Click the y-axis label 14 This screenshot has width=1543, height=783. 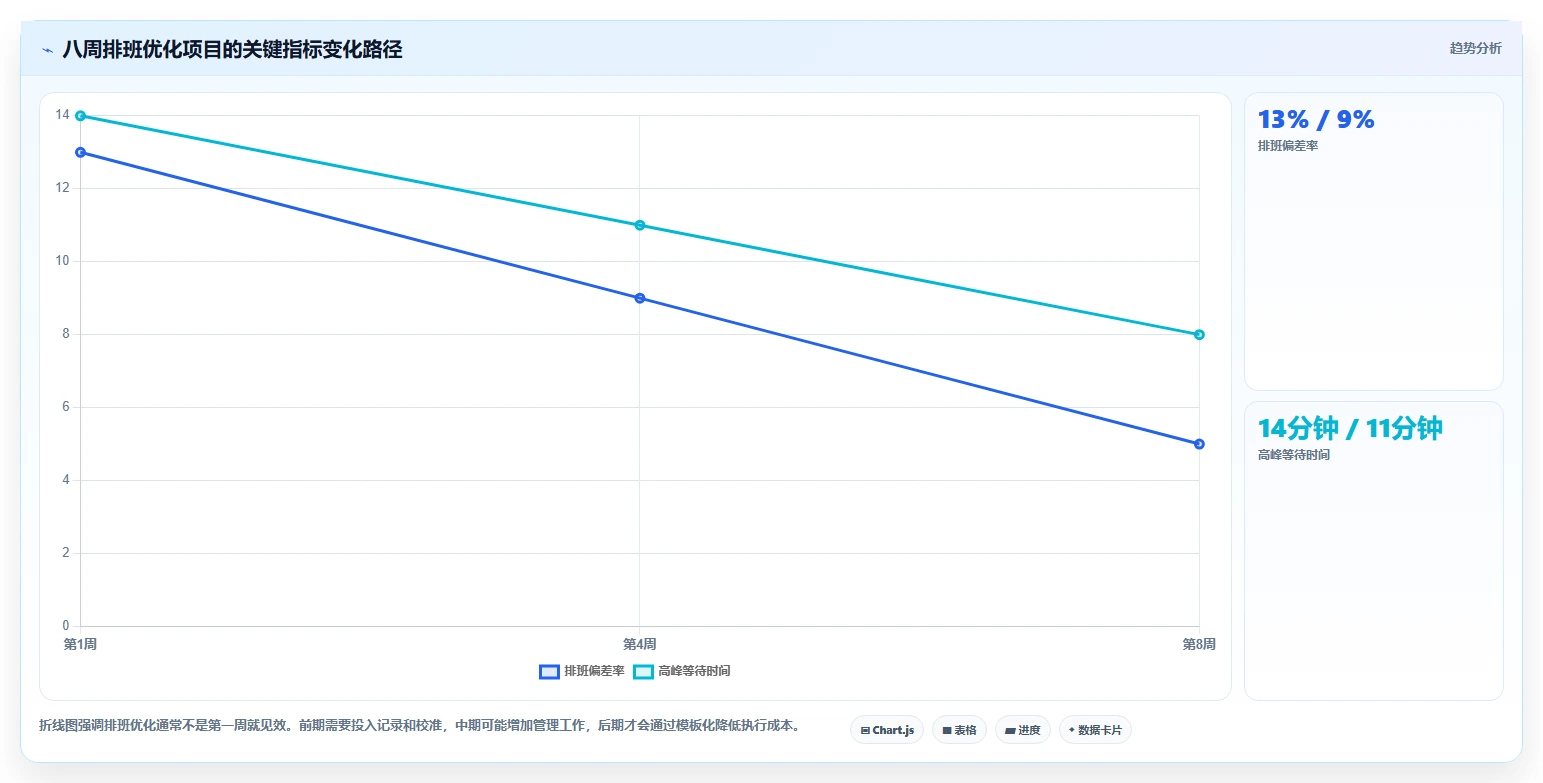coord(63,115)
